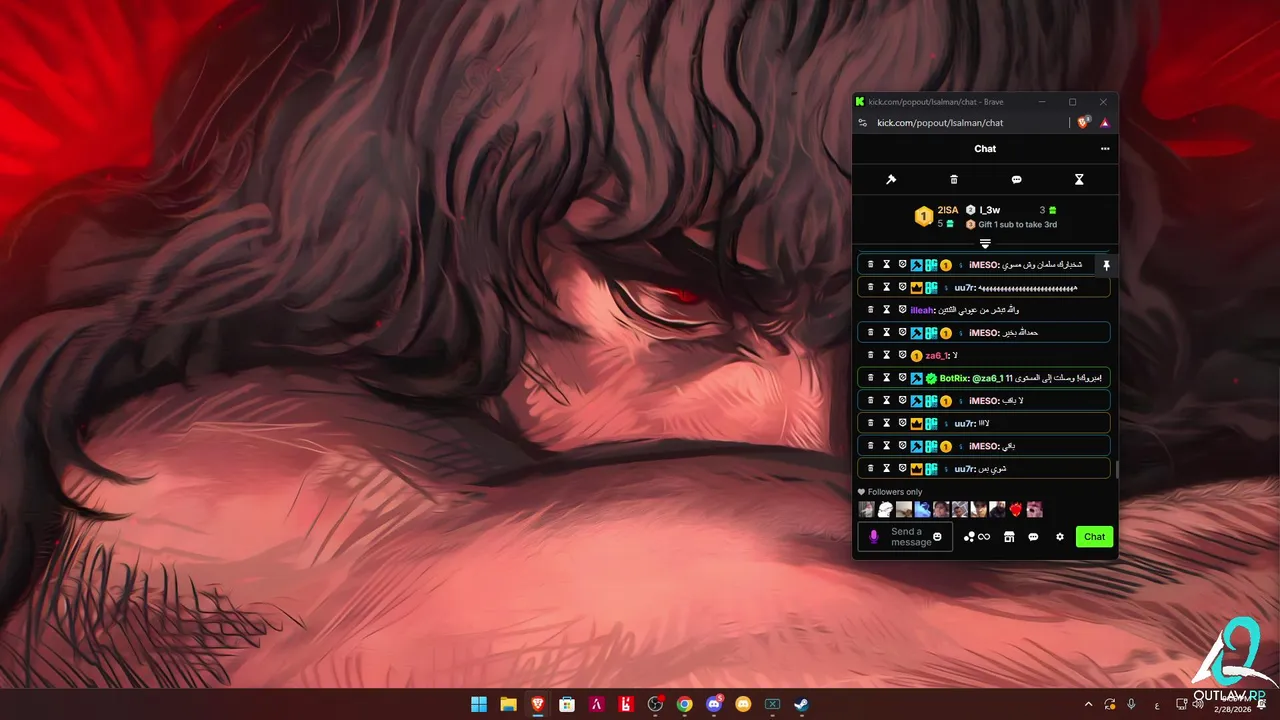Open File Explorer from the taskbar
This screenshot has height=720, width=1280.
tap(508, 704)
